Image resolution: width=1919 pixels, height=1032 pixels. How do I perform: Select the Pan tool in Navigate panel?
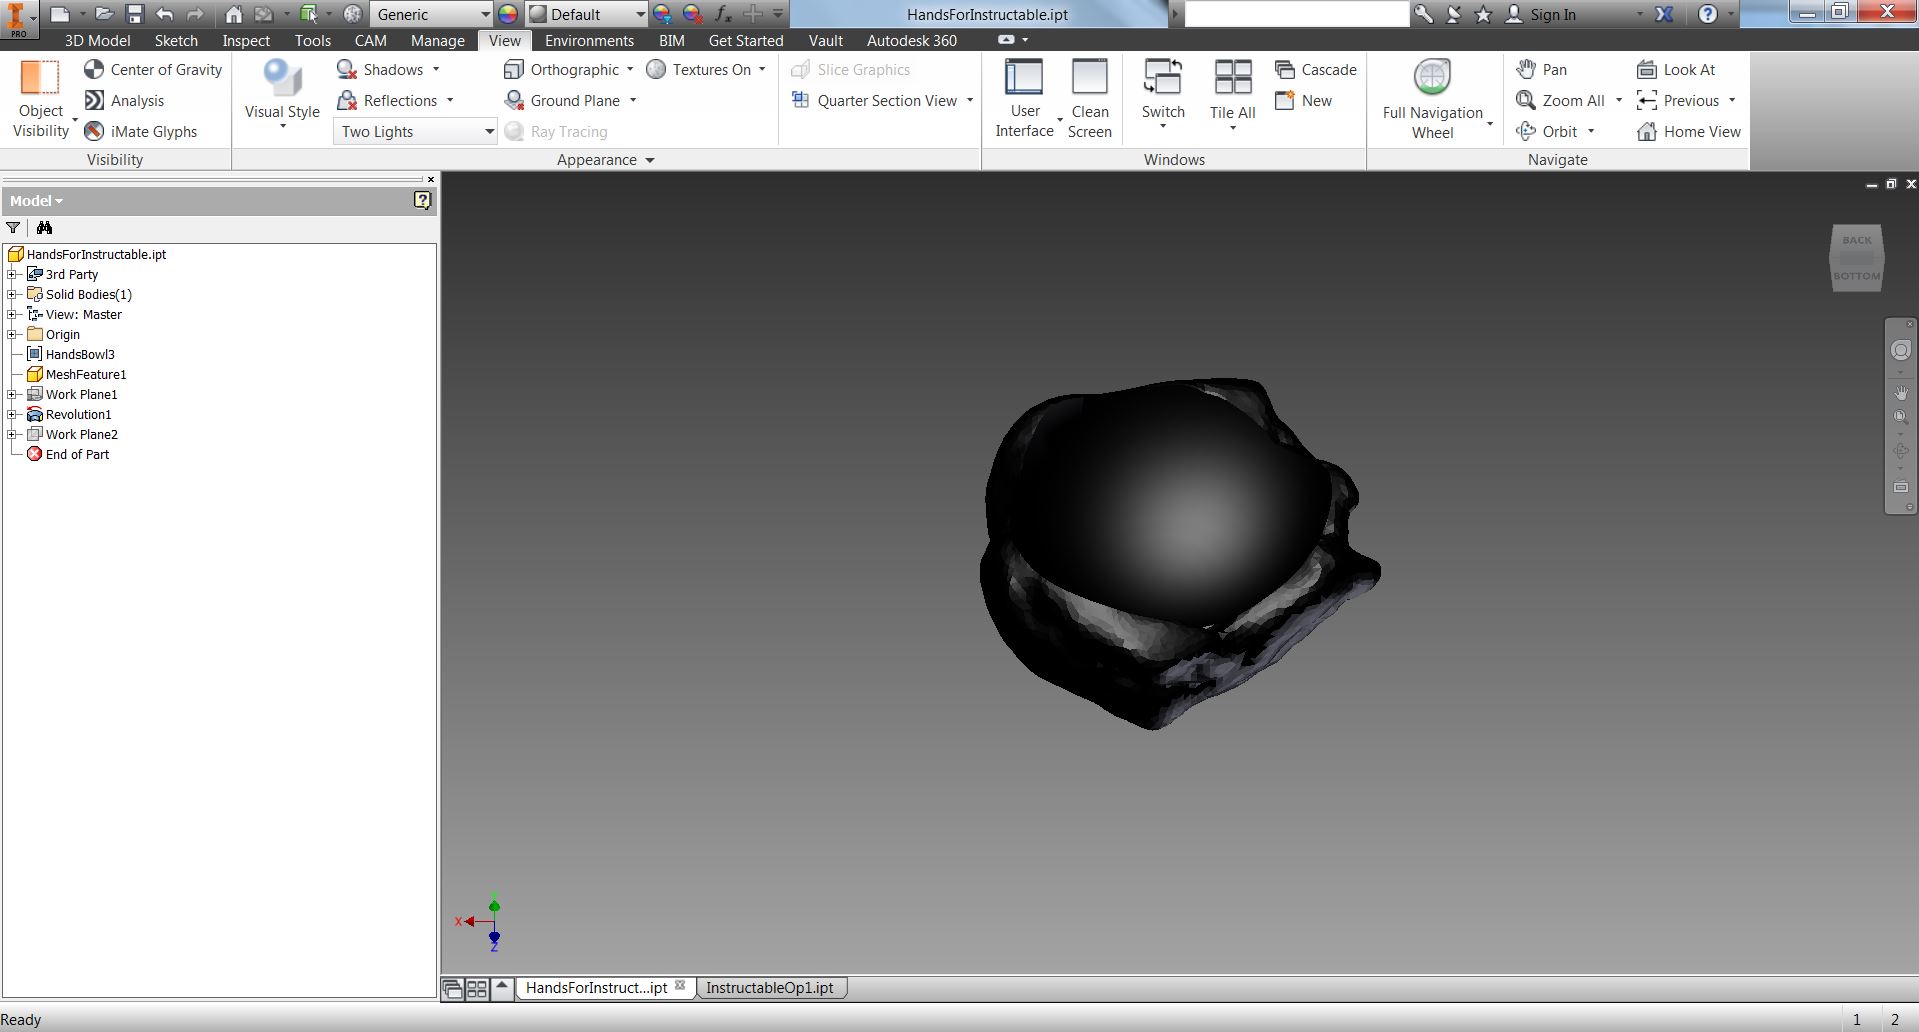pos(1541,69)
